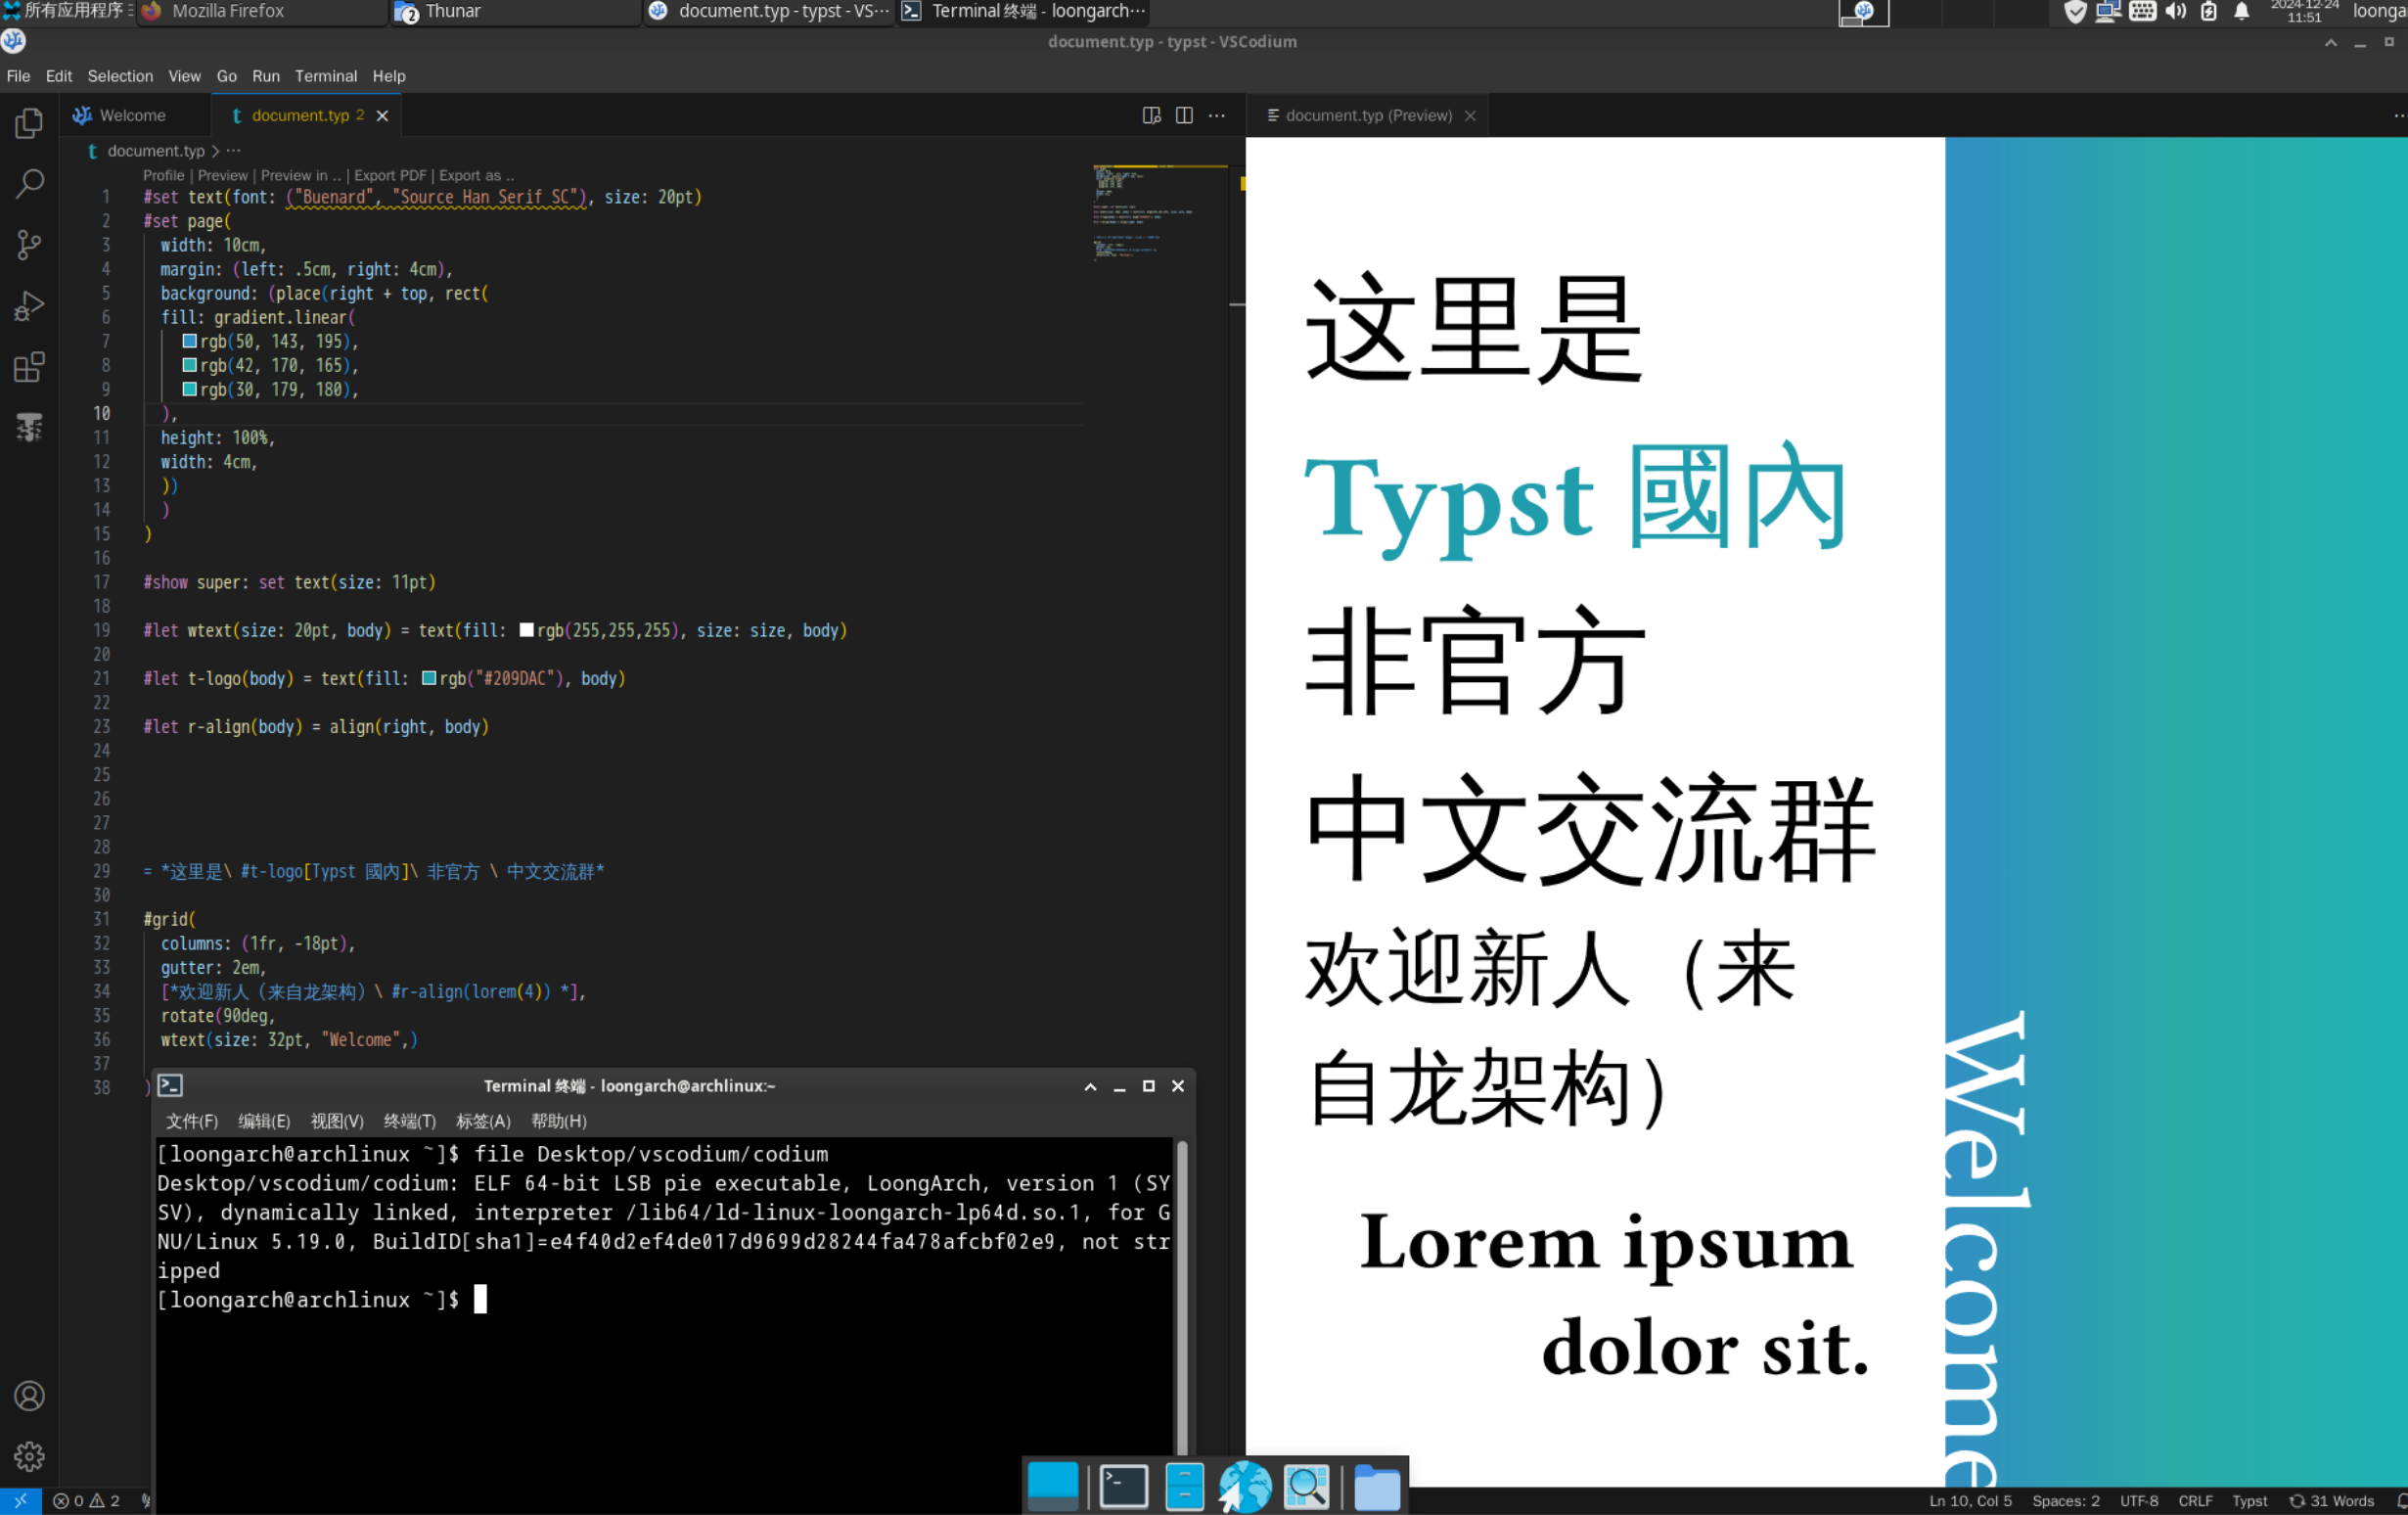Click the keyboard icon in the system tray

pyautogui.click(x=2142, y=12)
